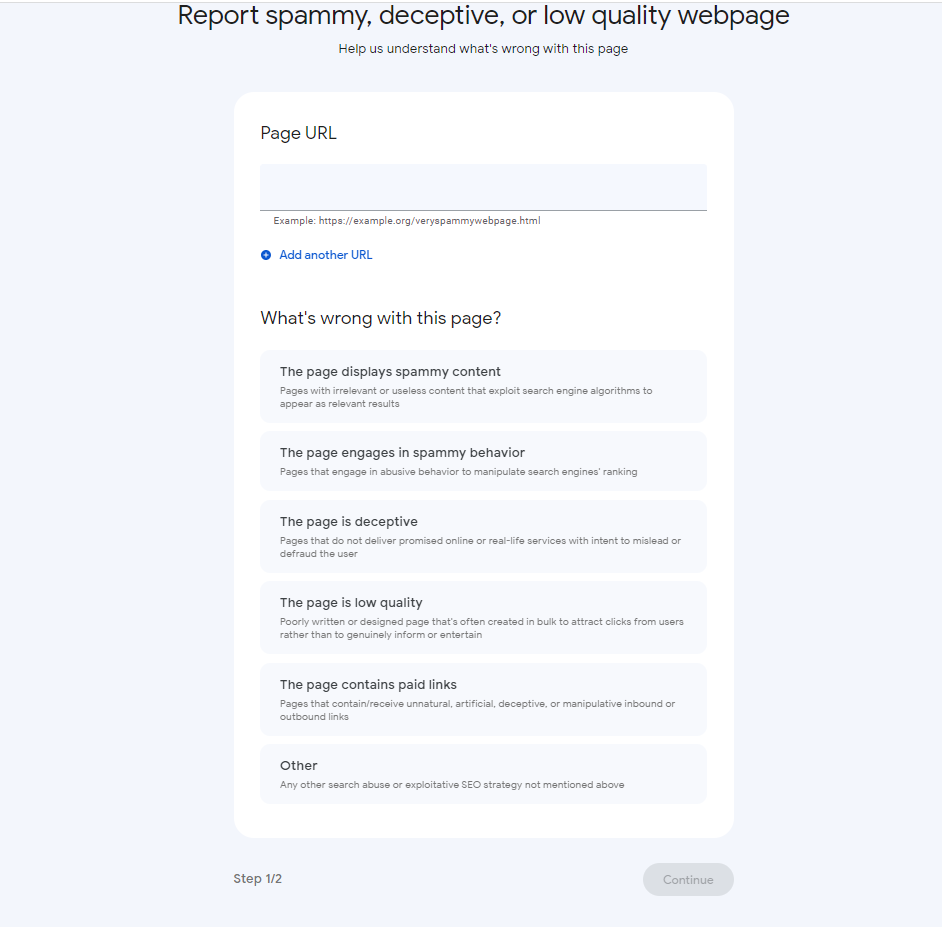
Task: Select "The page is deceptive" option
Action: 483,536
